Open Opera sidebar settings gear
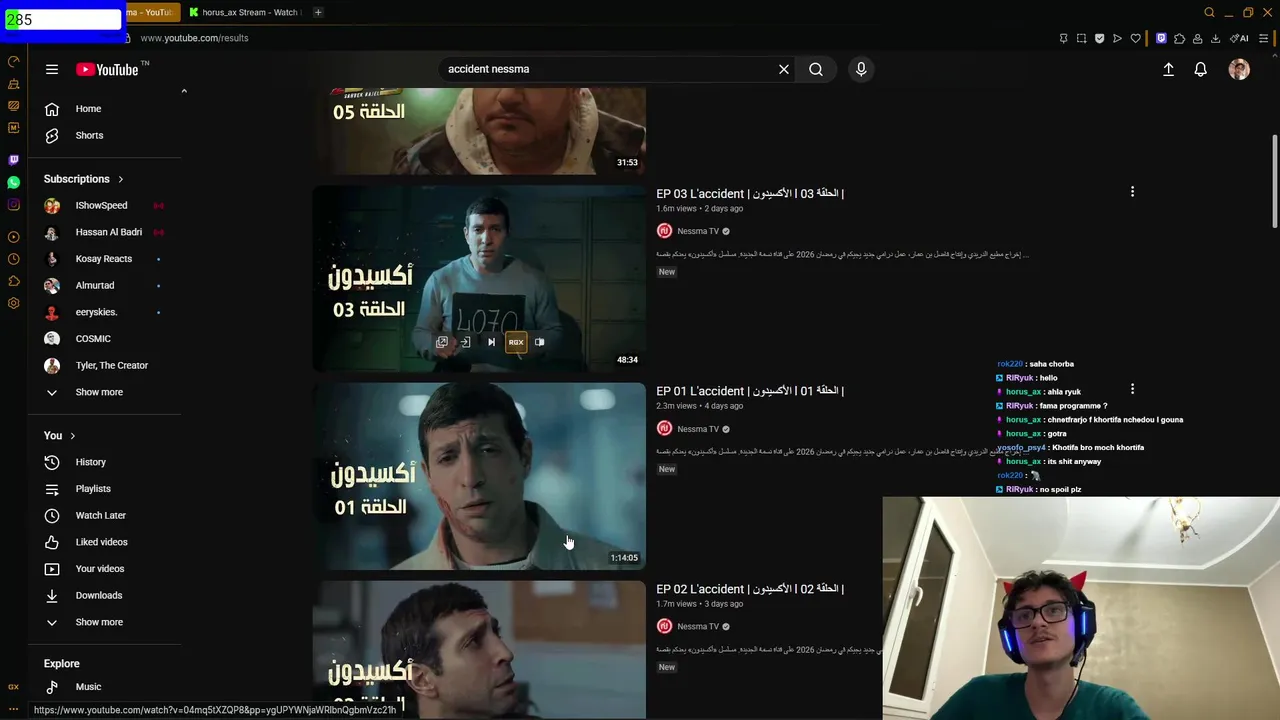1280x720 pixels. 13,303
